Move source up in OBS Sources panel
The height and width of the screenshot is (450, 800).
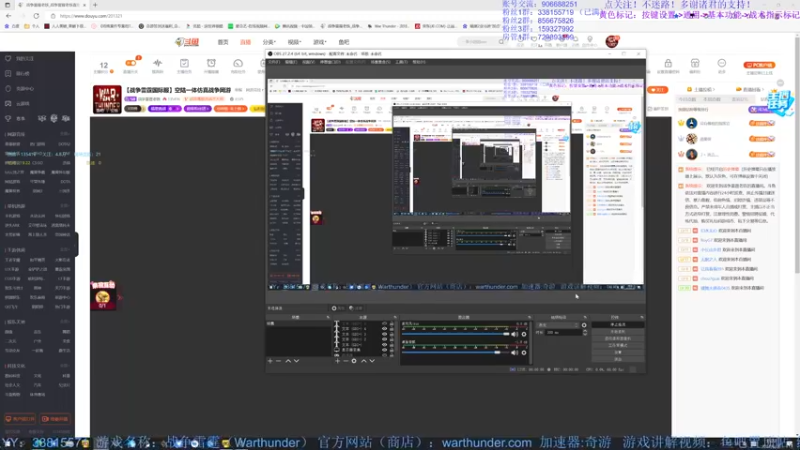363,361
